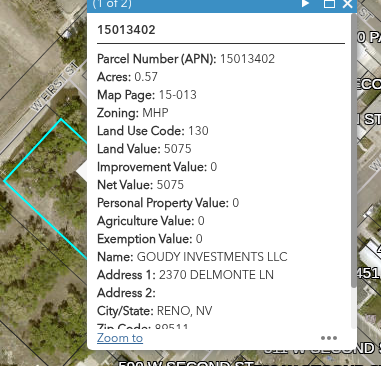The width and height of the screenshot is (381, 366).
Task: Click the W FIRST ST street label
Action: pos(56,87)
